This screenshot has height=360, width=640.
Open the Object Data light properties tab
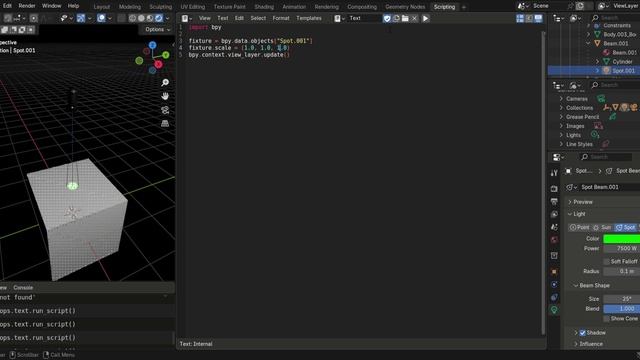pyautogui.click(x=554, y=310)
